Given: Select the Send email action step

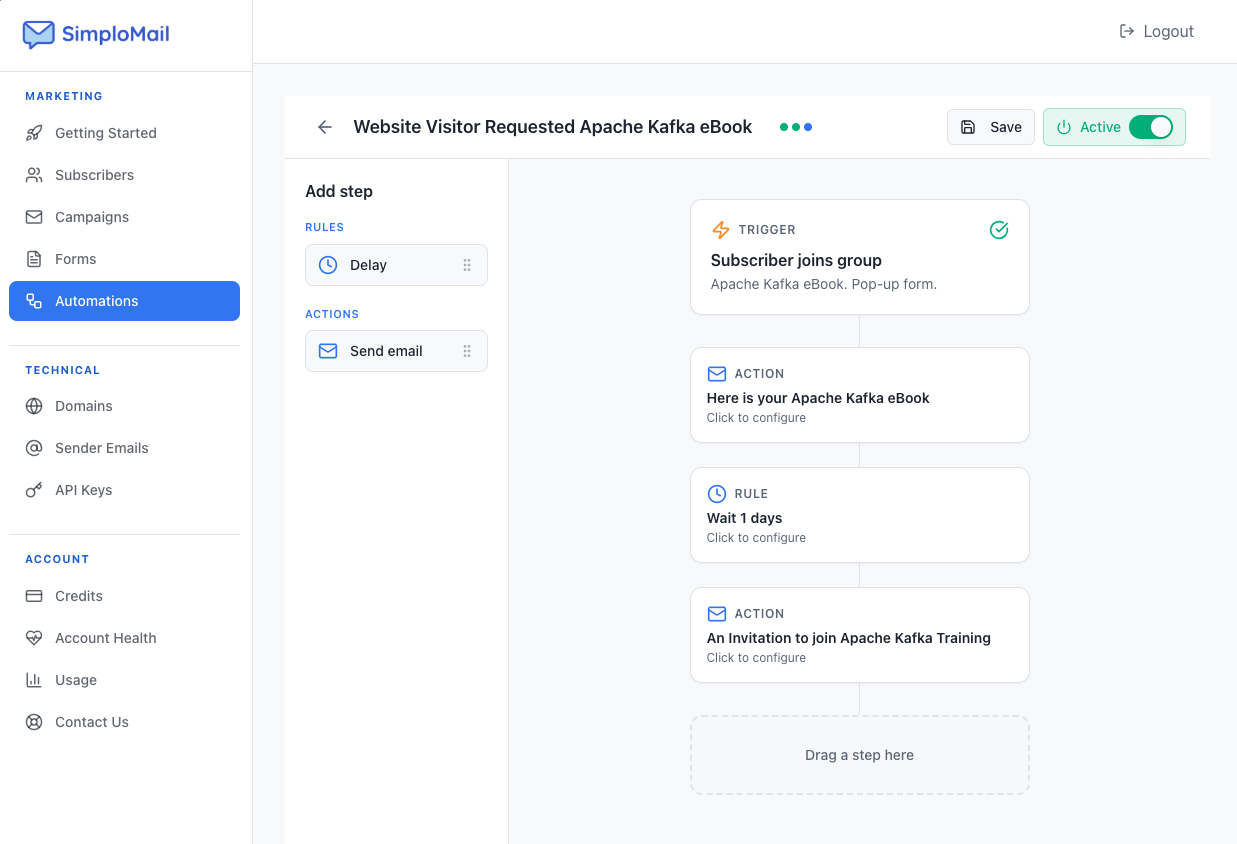Looking at the screenshot, I should point(396,351).
